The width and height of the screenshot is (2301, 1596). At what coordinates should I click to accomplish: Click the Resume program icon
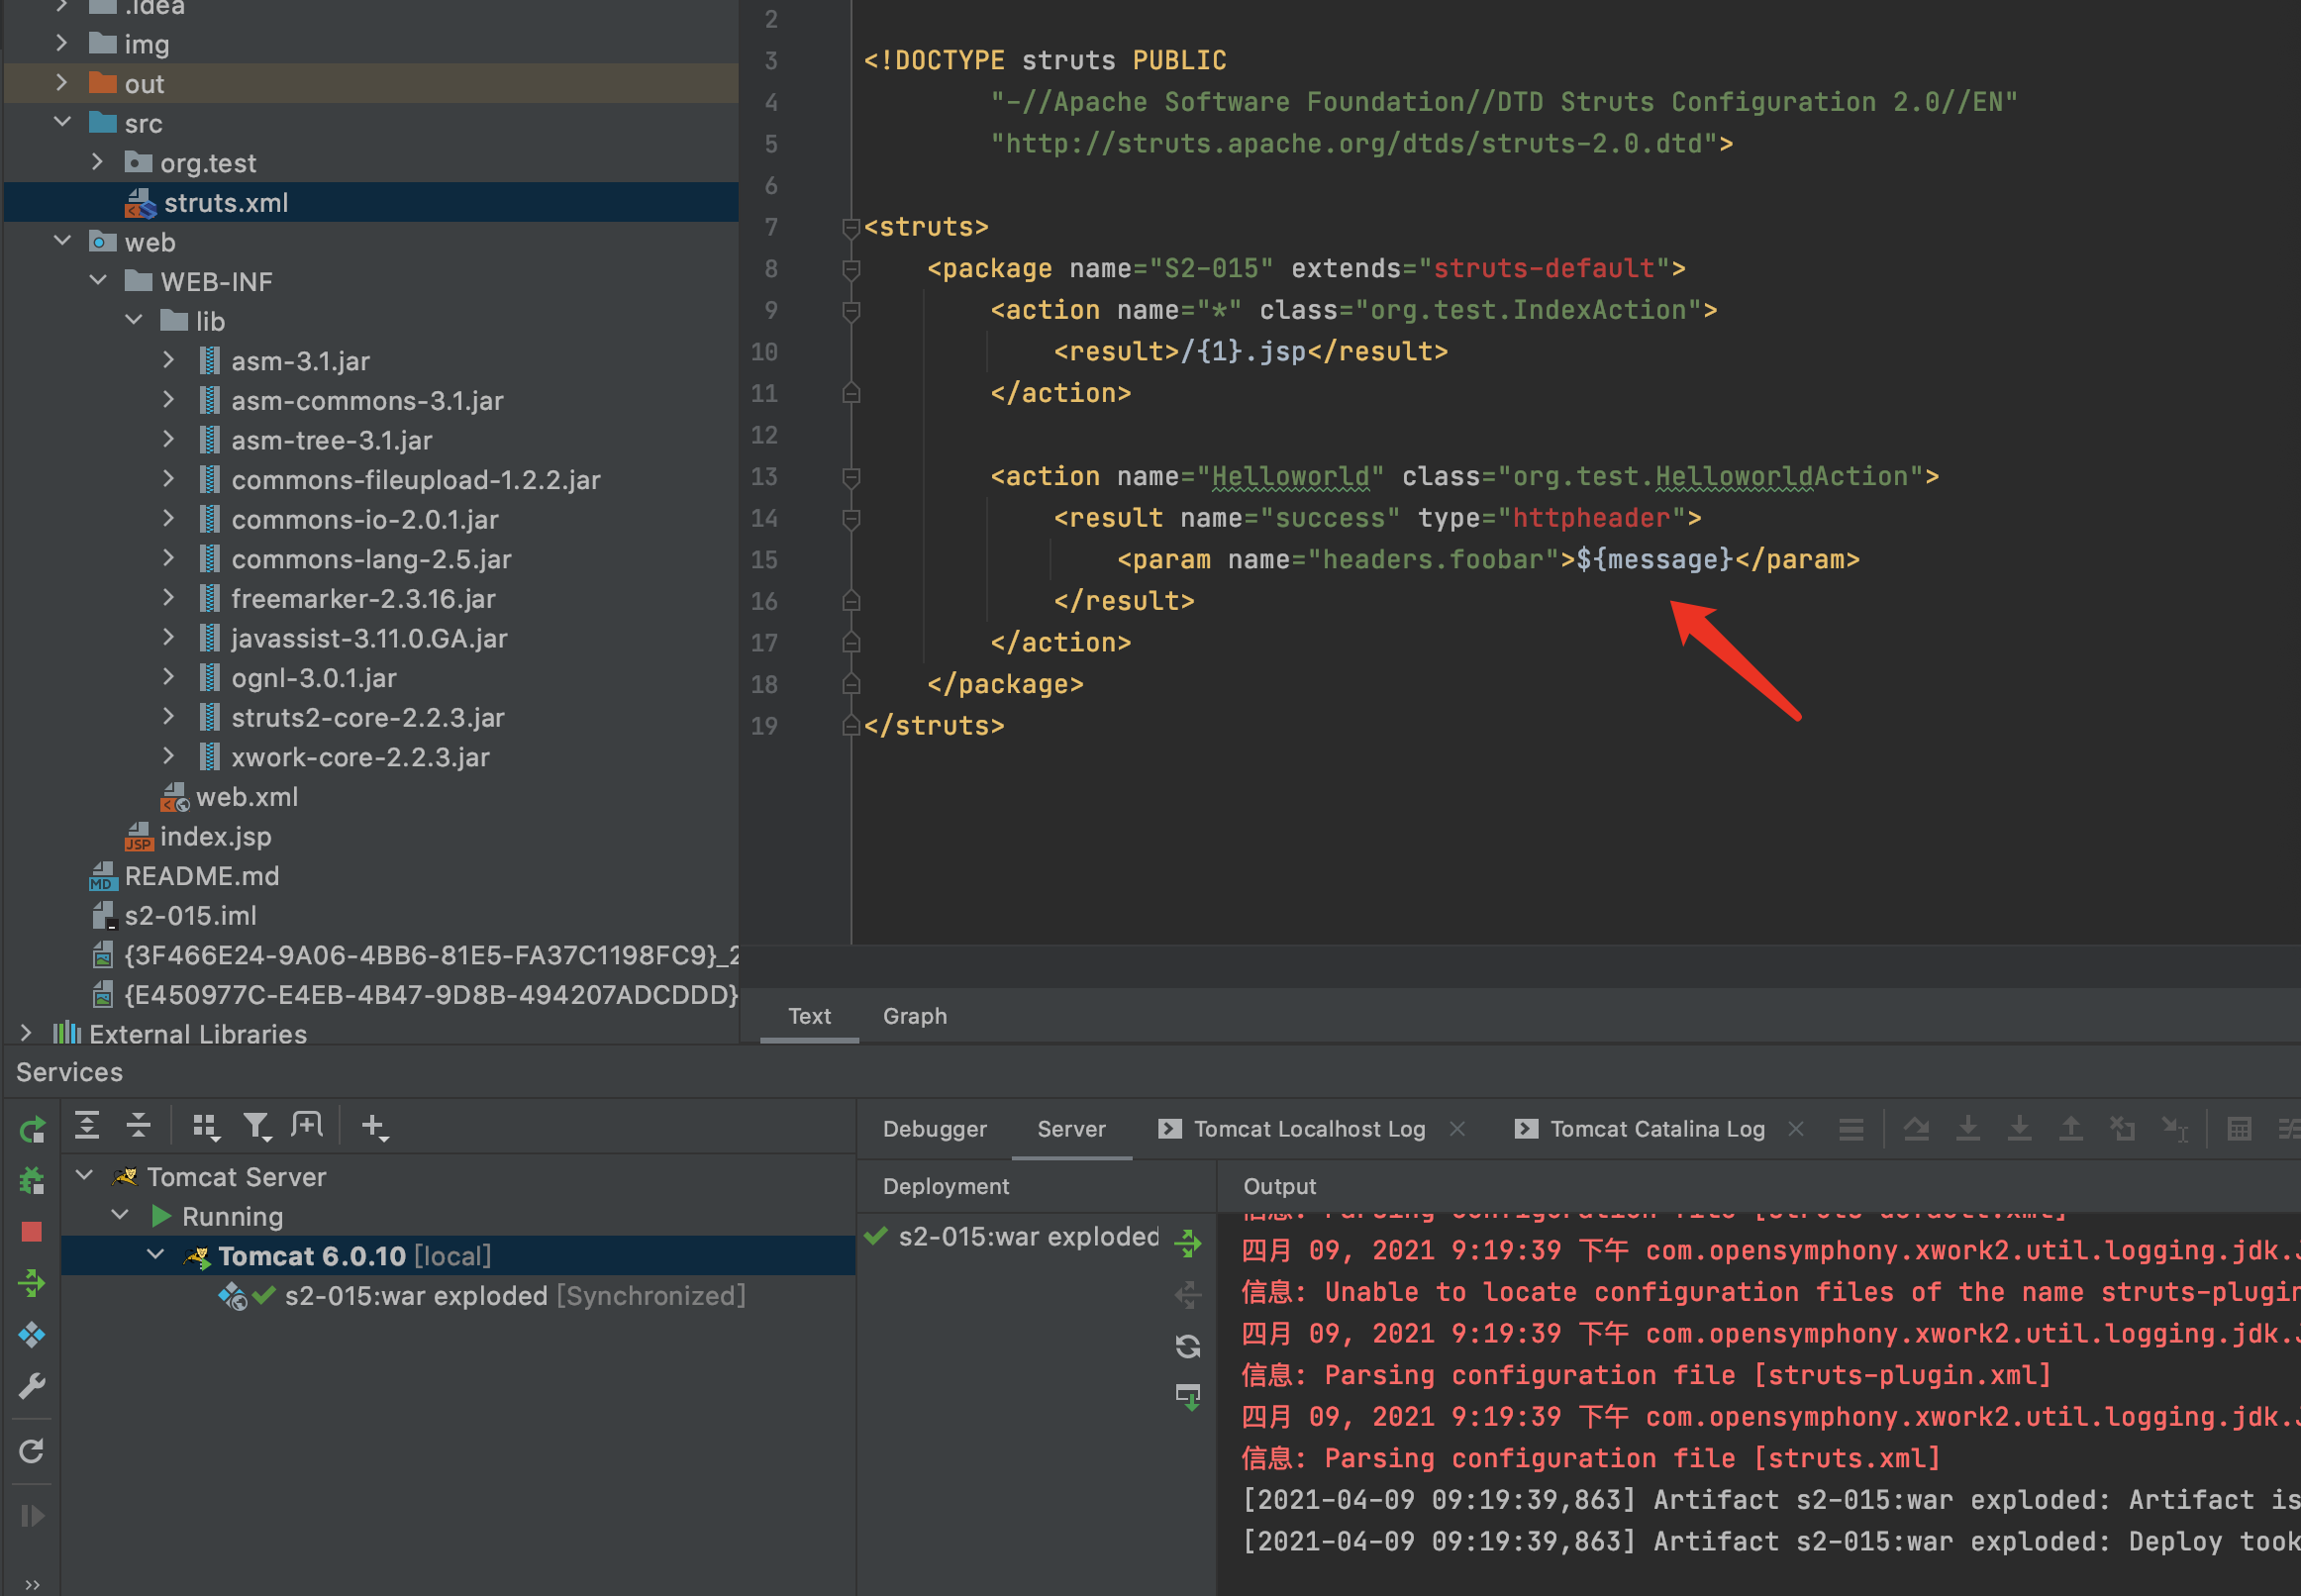(32, 1516)
